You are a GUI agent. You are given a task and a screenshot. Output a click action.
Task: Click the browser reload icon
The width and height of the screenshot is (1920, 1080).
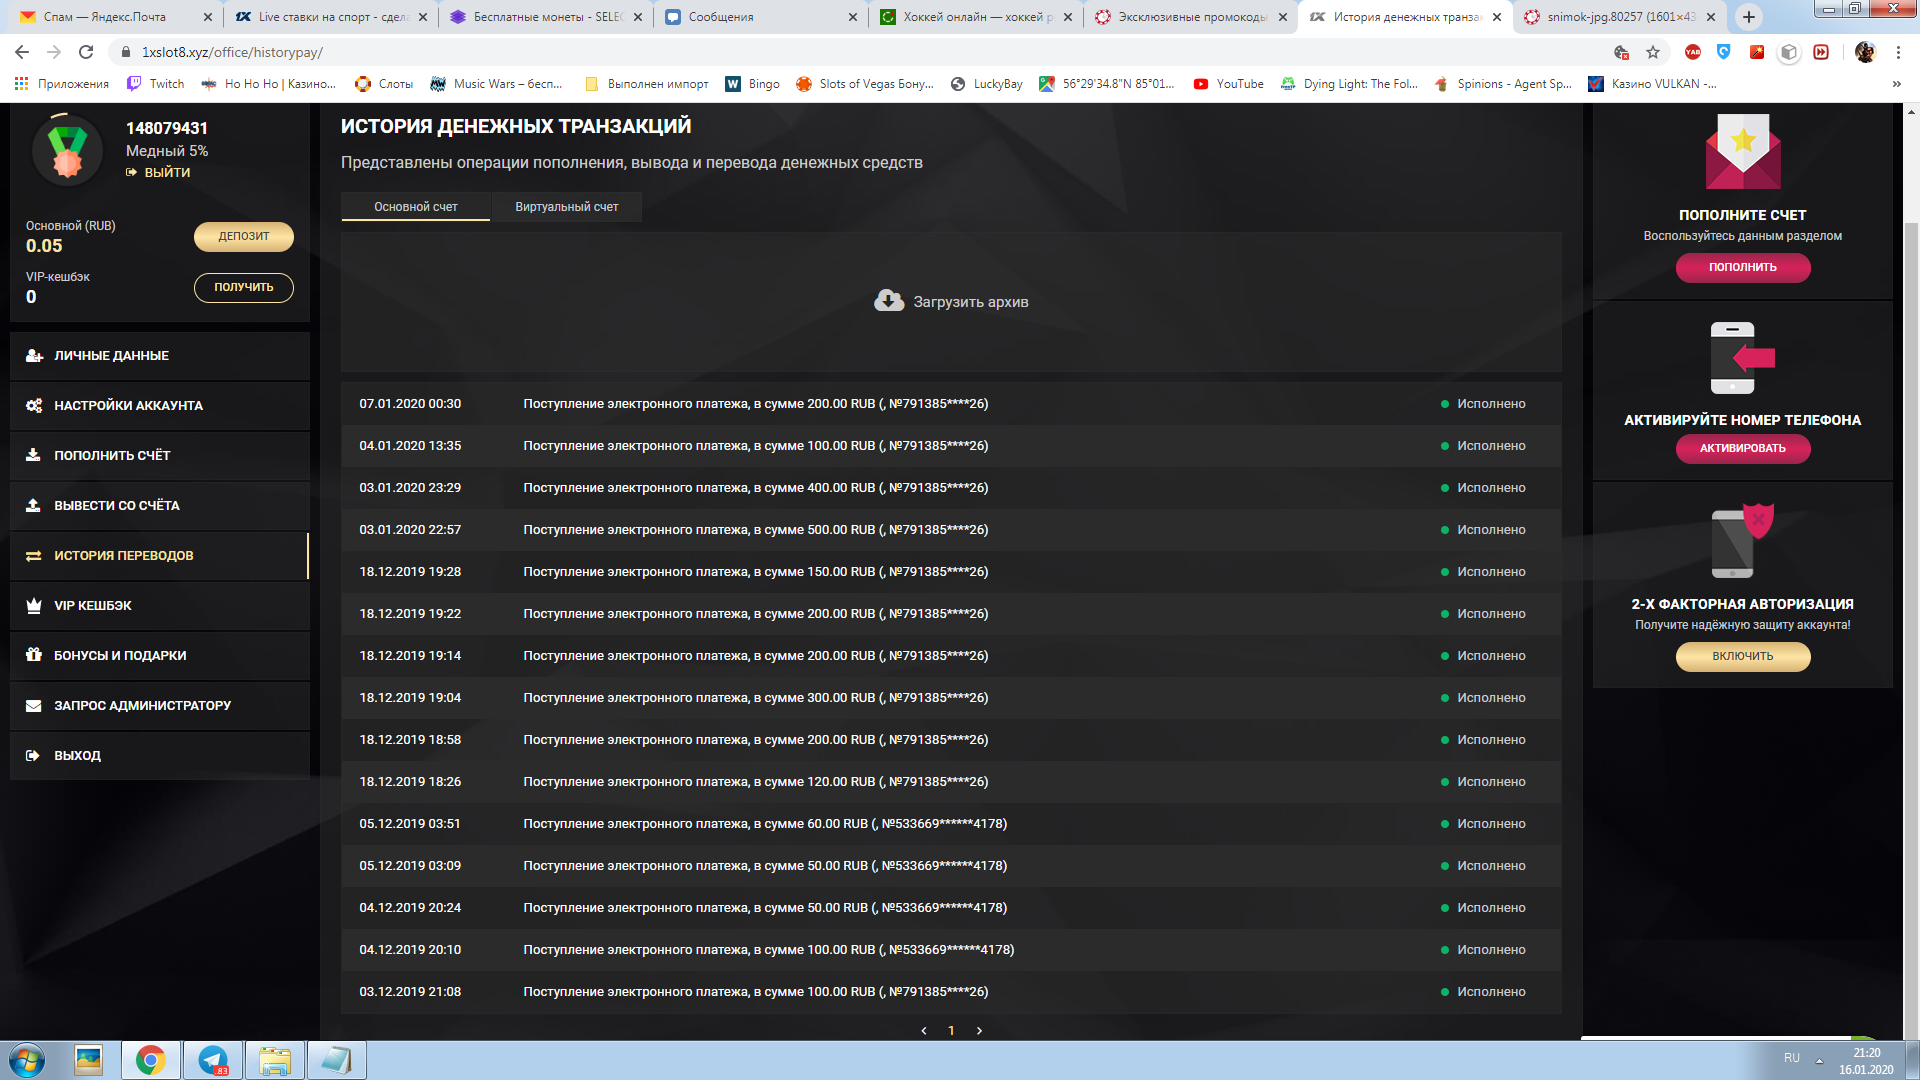click(86, 52)
